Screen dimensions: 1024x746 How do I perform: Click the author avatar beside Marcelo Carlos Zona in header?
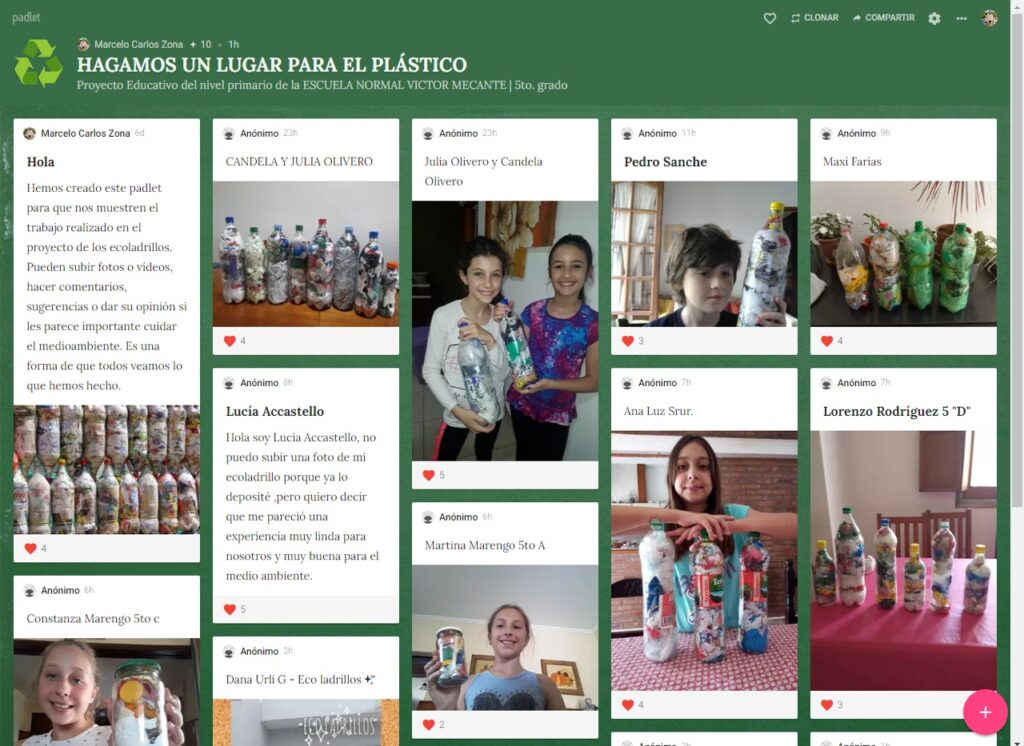click(x=83, y=44)
